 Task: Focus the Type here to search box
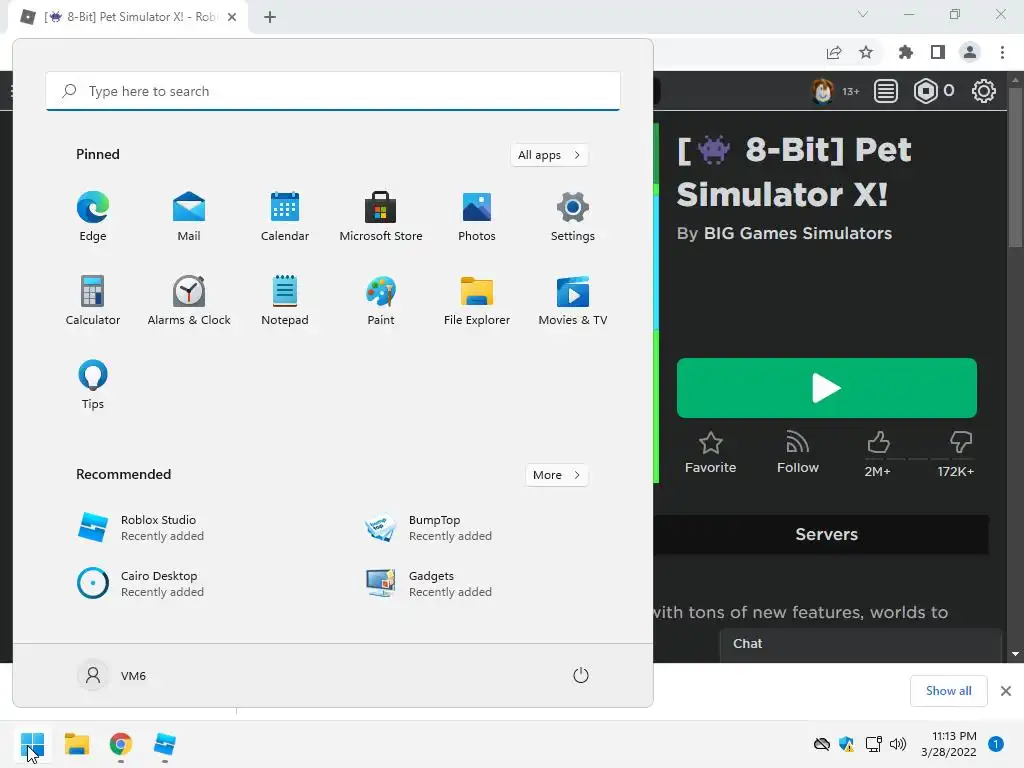click(x=333, y=91)
